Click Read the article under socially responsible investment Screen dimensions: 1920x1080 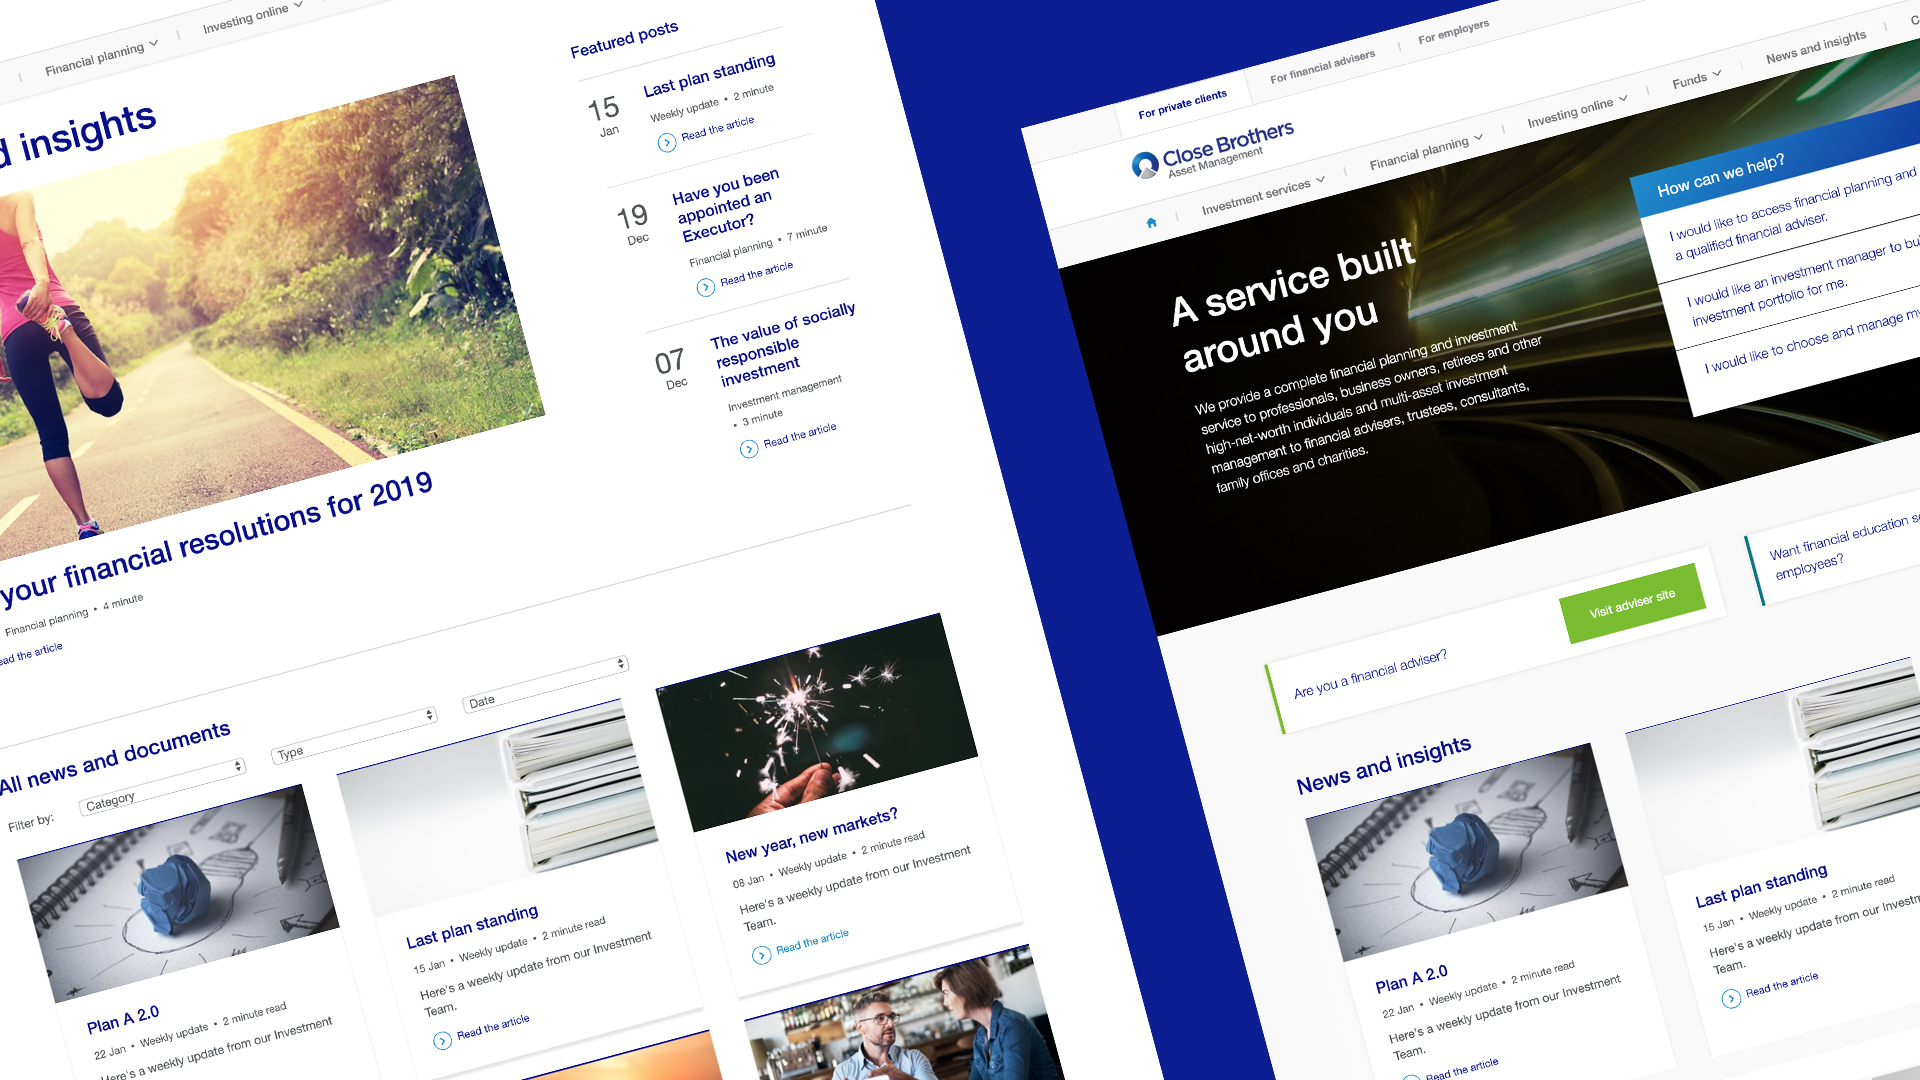tap(800, 435)
